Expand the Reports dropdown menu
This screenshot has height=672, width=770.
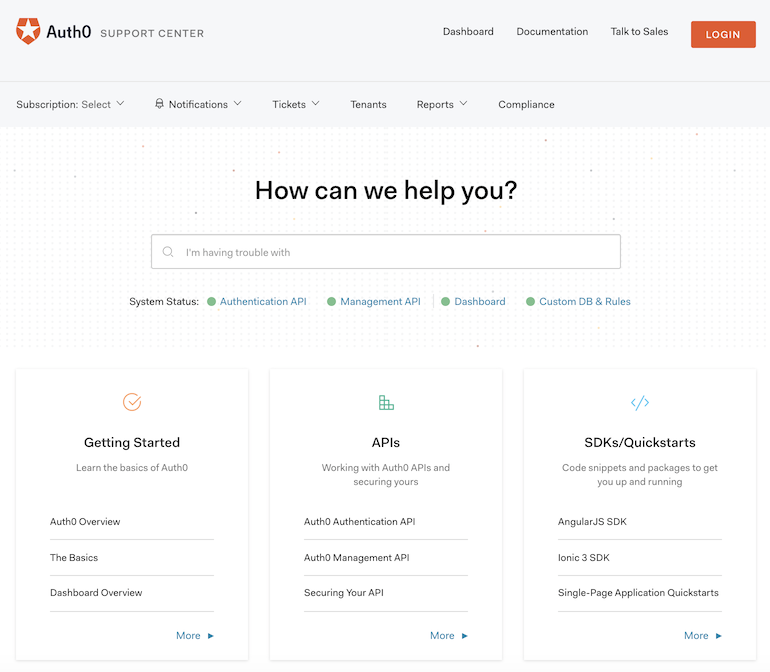coord(442,104)
